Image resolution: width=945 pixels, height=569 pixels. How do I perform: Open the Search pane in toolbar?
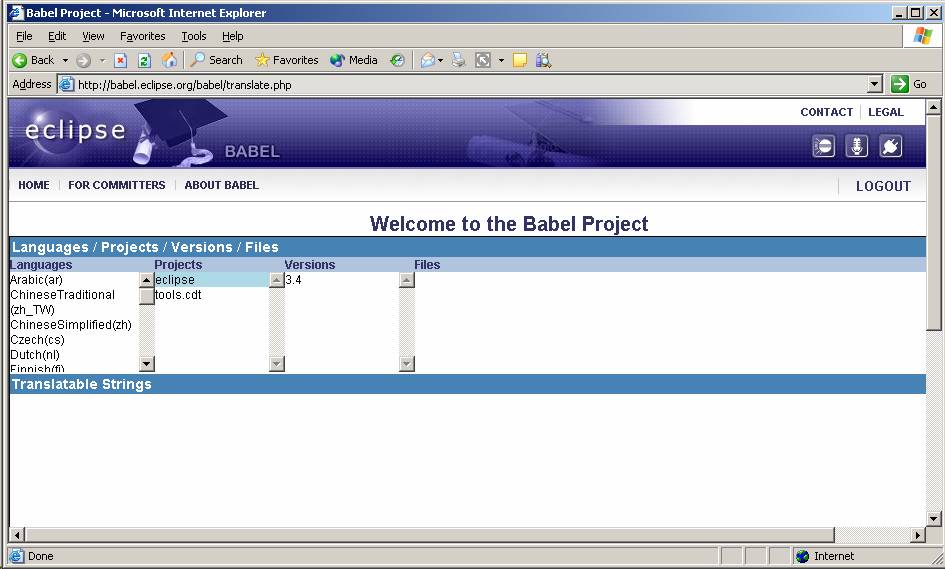pyautogui.click(x=217, y=60)
